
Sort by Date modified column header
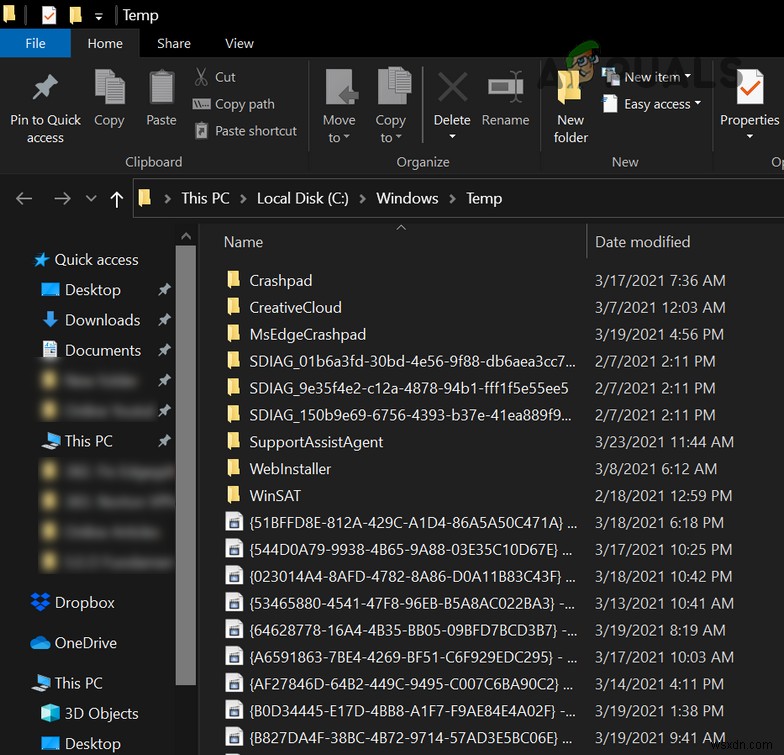[642, 242]
